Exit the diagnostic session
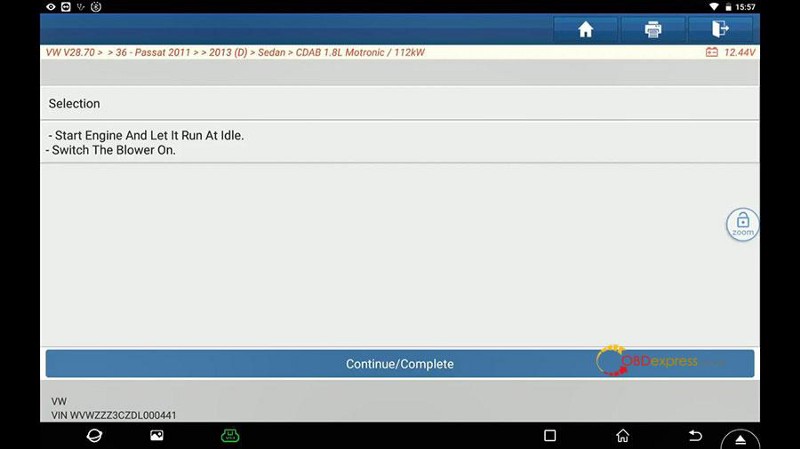800x449 pixels. pyautogui.click(x=720, y=29)
